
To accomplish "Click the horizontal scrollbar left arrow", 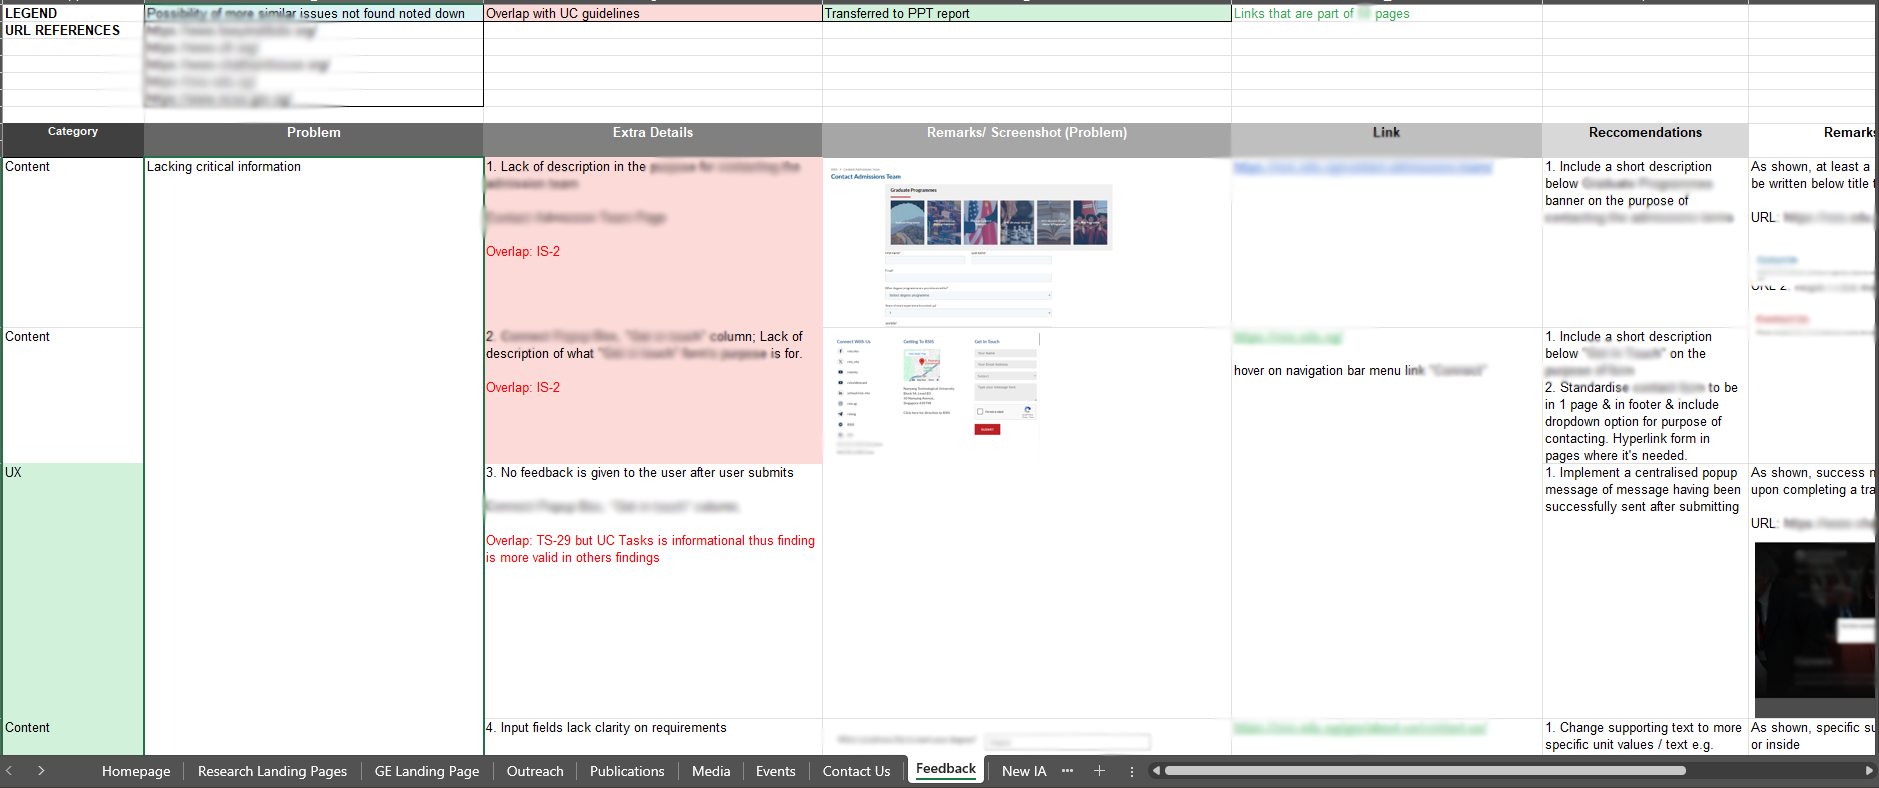I will coord(1156,771).
